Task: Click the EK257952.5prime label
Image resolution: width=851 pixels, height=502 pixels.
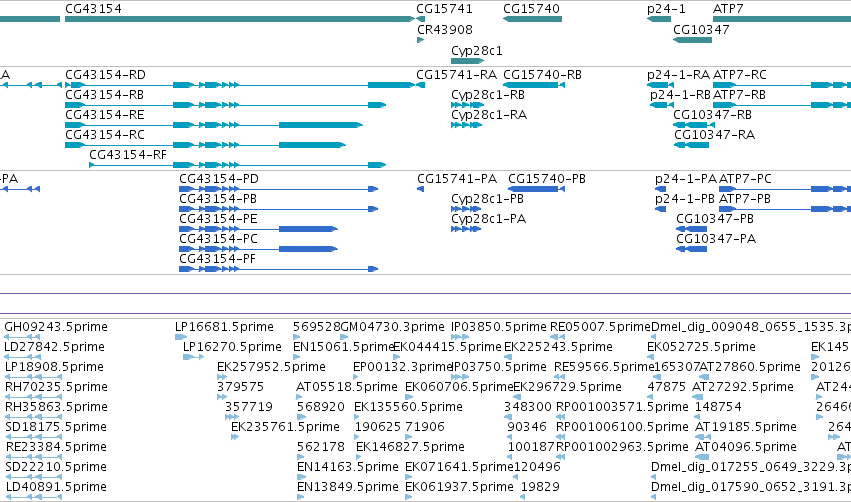Action: coord(271,367)
